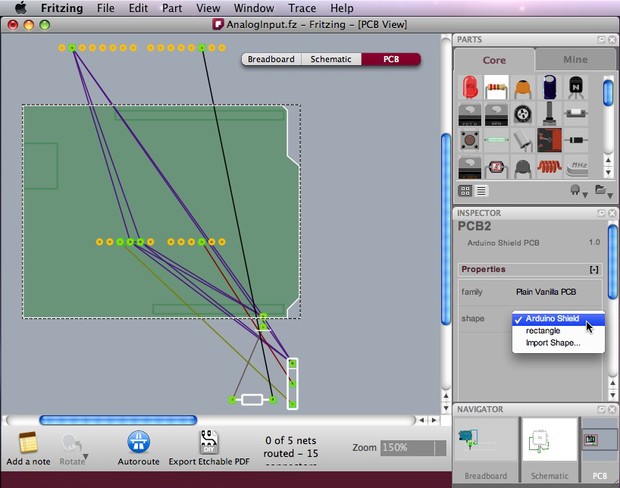The width and height of the screenshot is (620, 488).
Task: Choose Import Shape... from shape list
Action: click(x=558, y=343)
